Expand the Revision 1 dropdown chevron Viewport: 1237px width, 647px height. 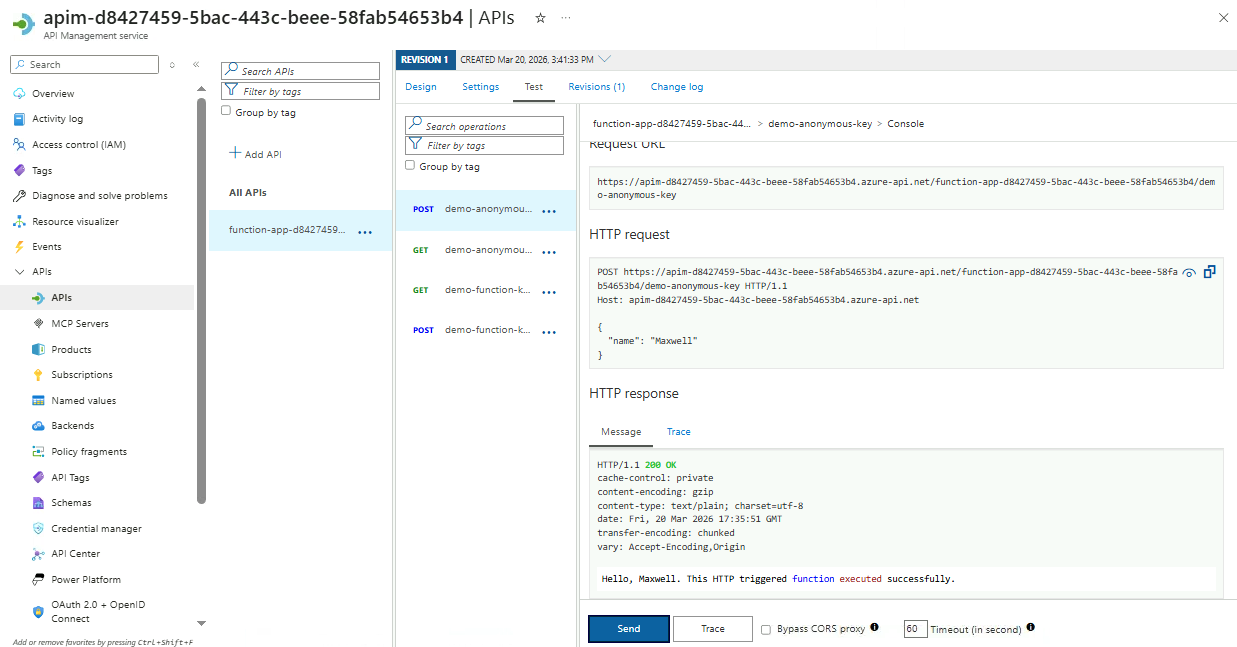pos(604,59)
